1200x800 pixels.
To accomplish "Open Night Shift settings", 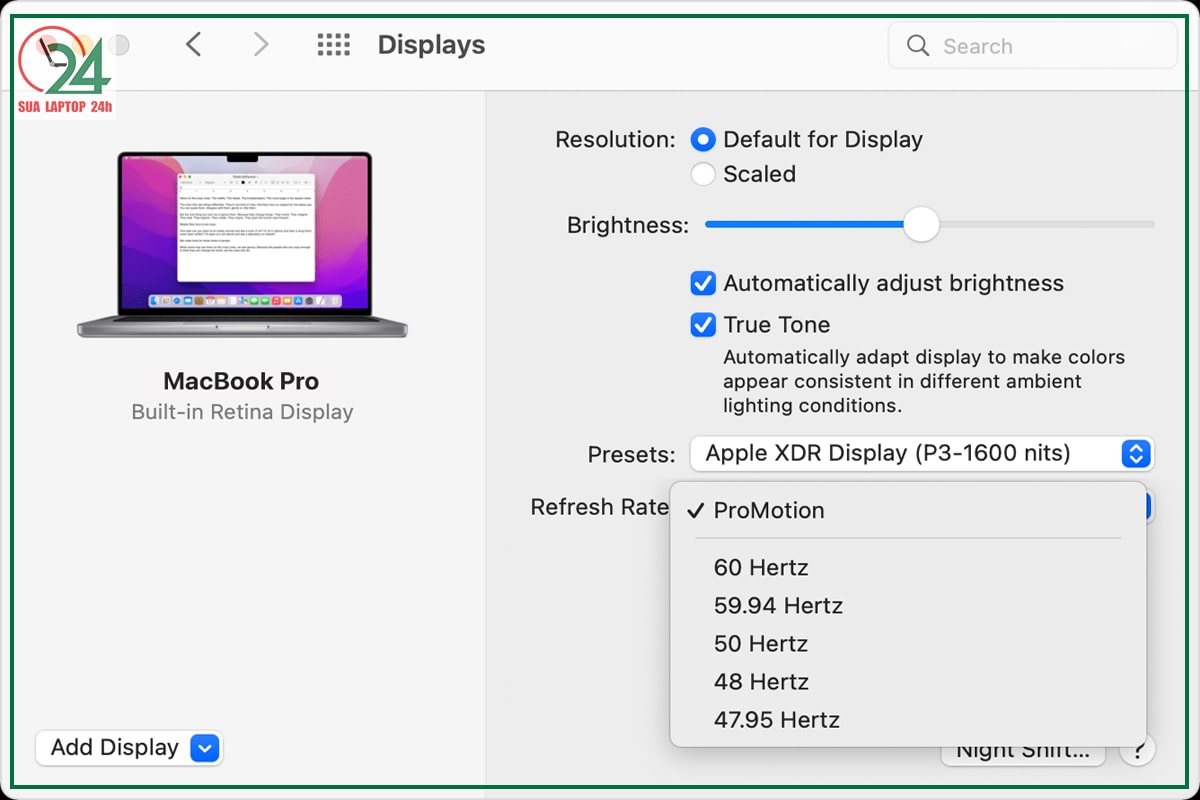I will pyautogui.click(x=1023, y=752).
